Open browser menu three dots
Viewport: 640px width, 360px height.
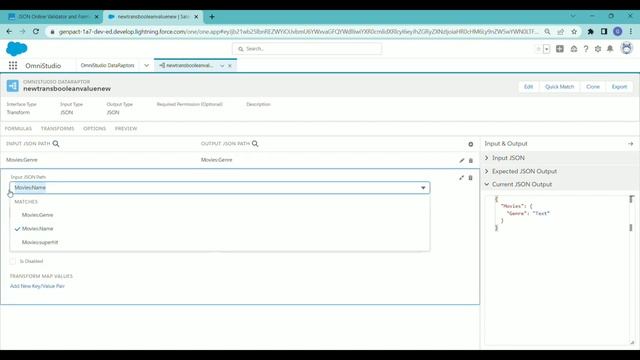[x=631, y=31]
